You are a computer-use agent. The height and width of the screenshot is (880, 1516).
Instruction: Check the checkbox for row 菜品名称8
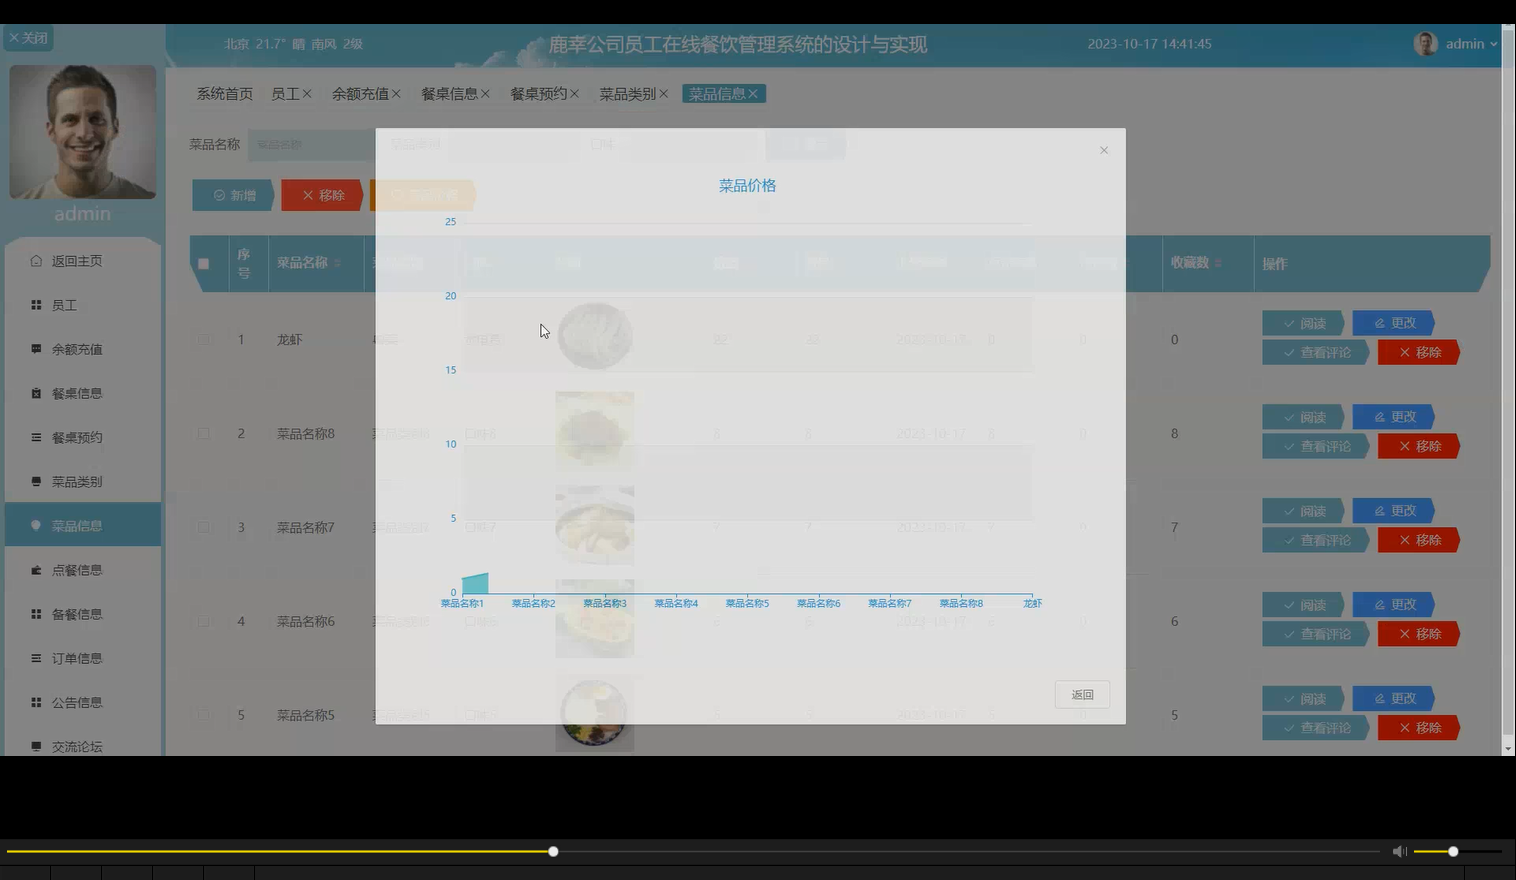(203, 434)
